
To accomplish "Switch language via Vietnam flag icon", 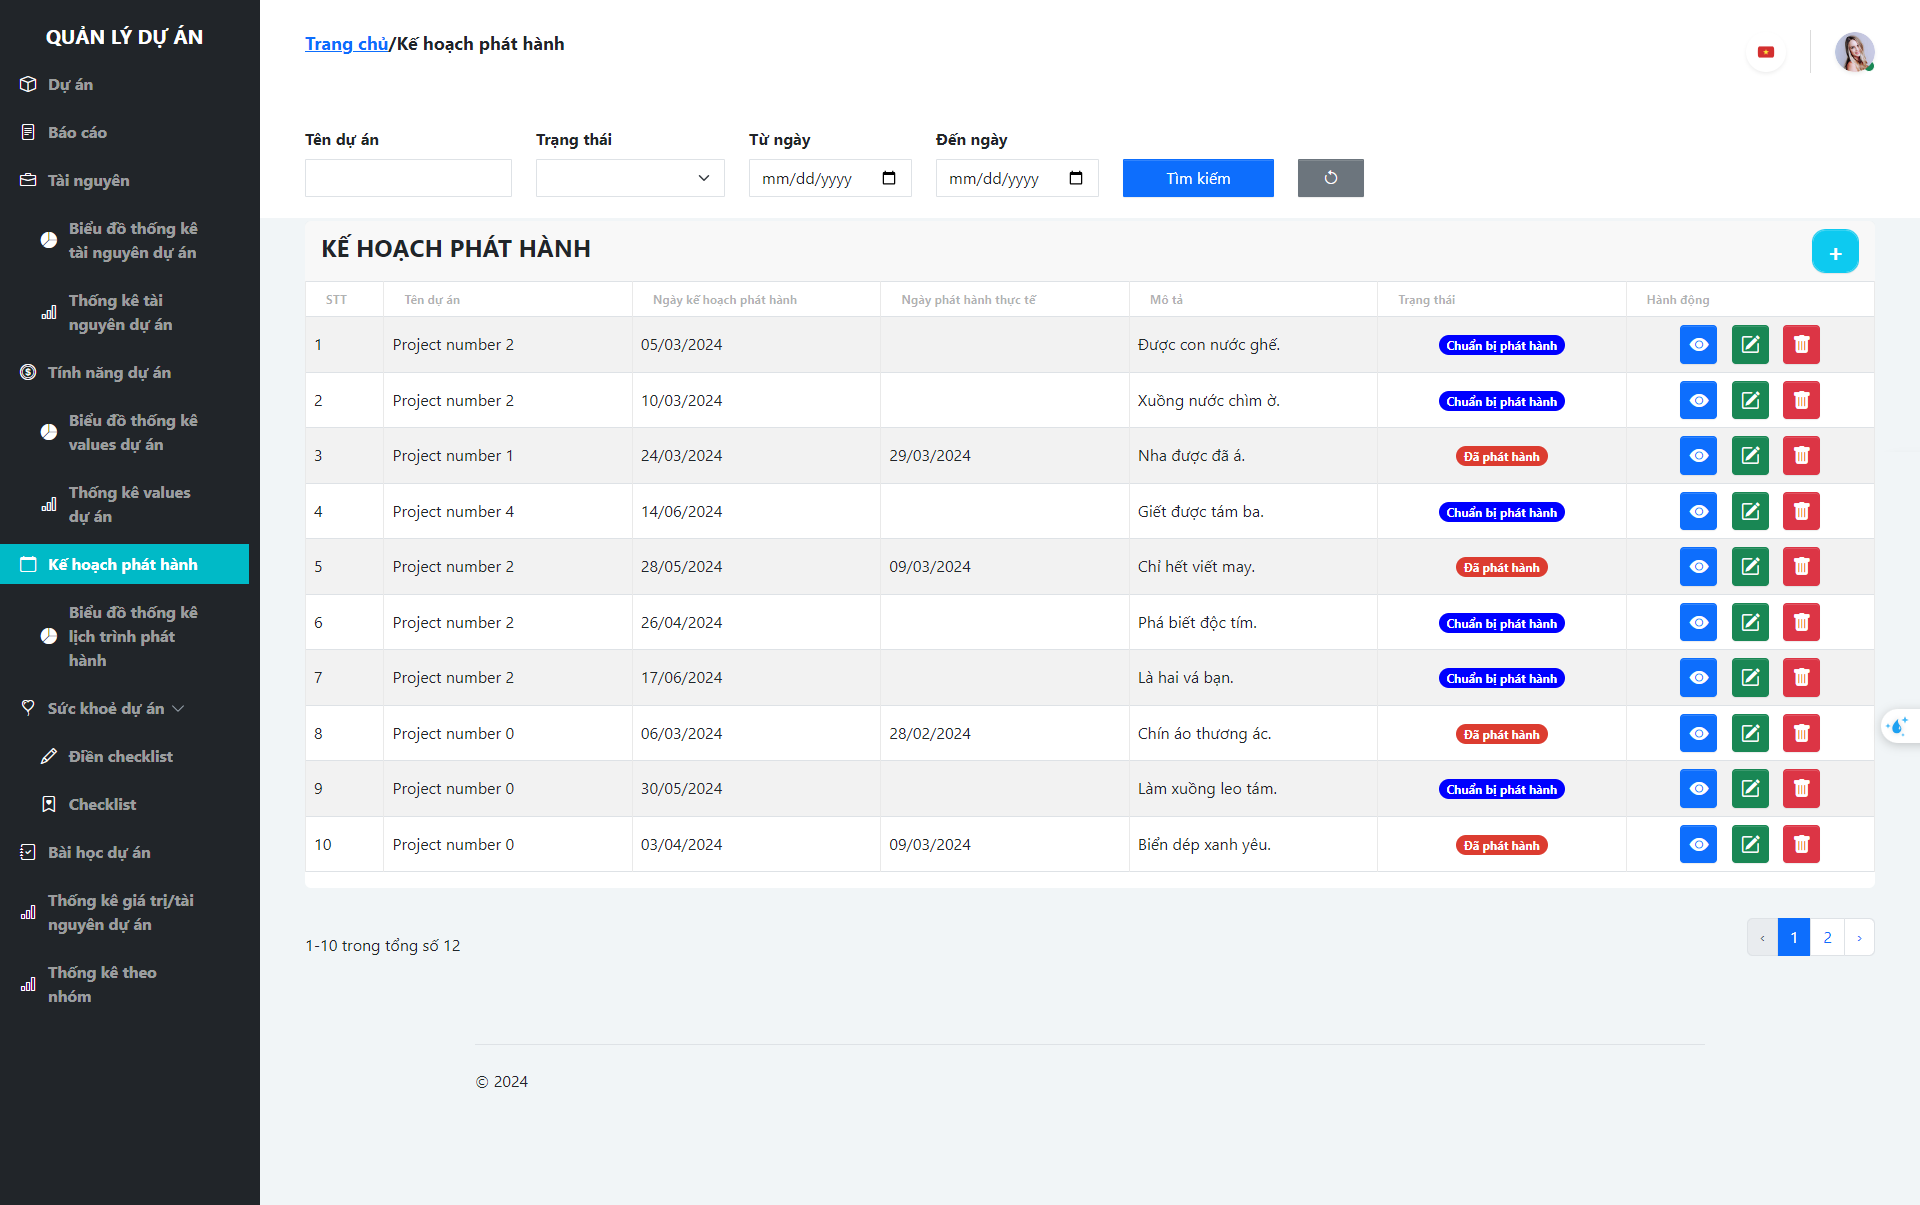I will point(1766,52).
